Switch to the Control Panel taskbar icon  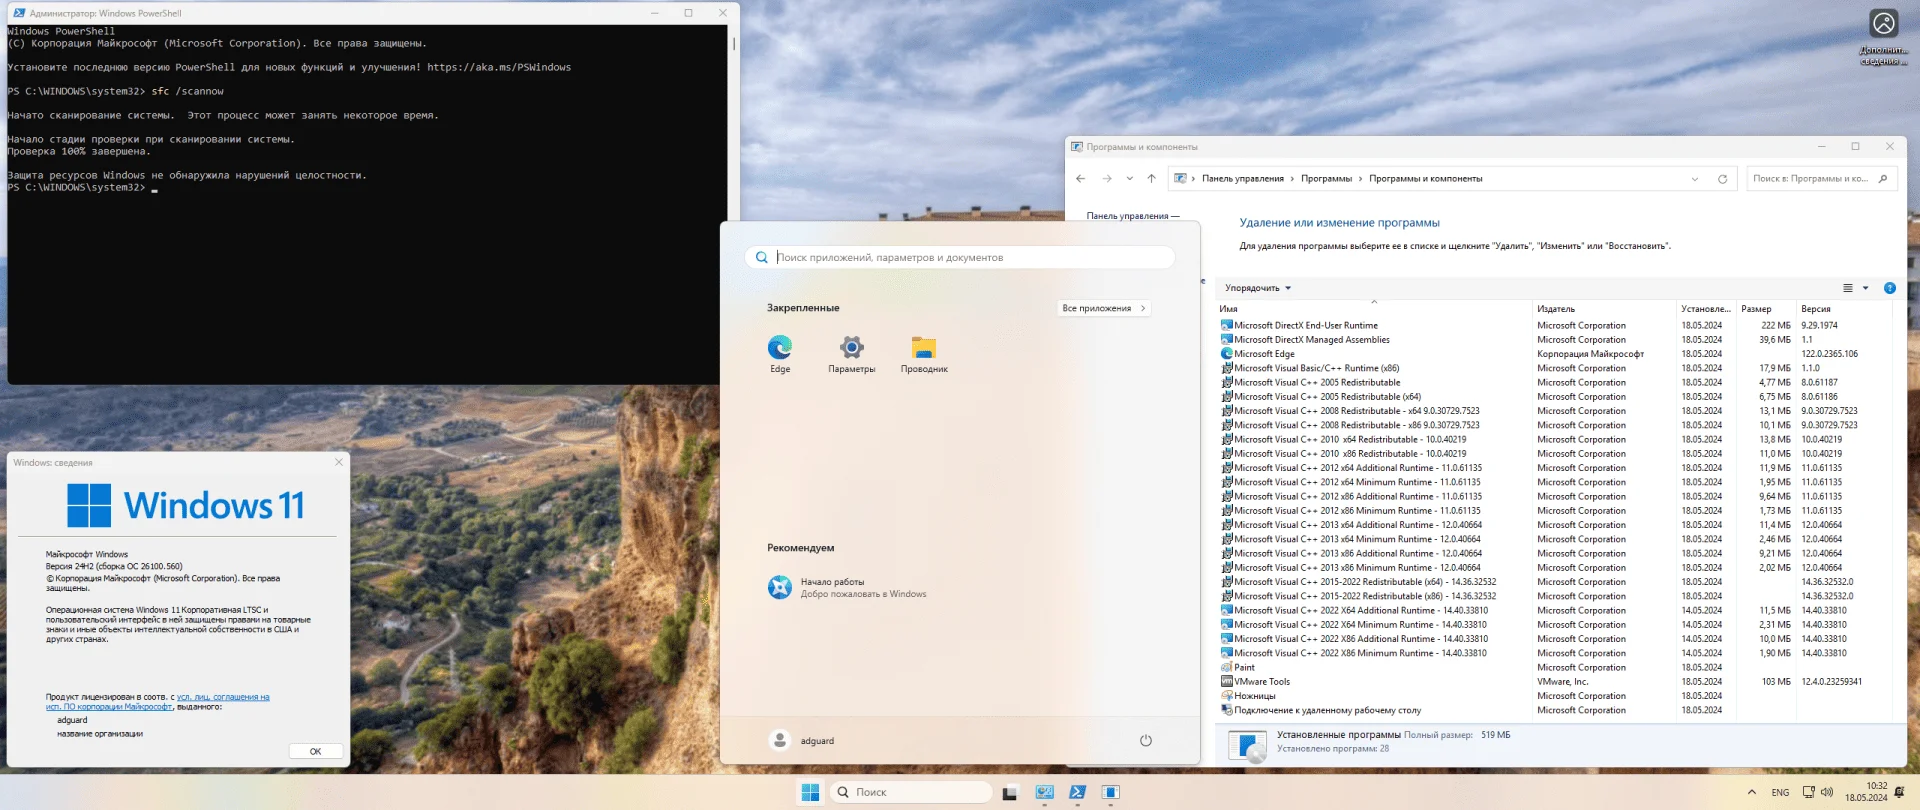(x=1044, y=792)
